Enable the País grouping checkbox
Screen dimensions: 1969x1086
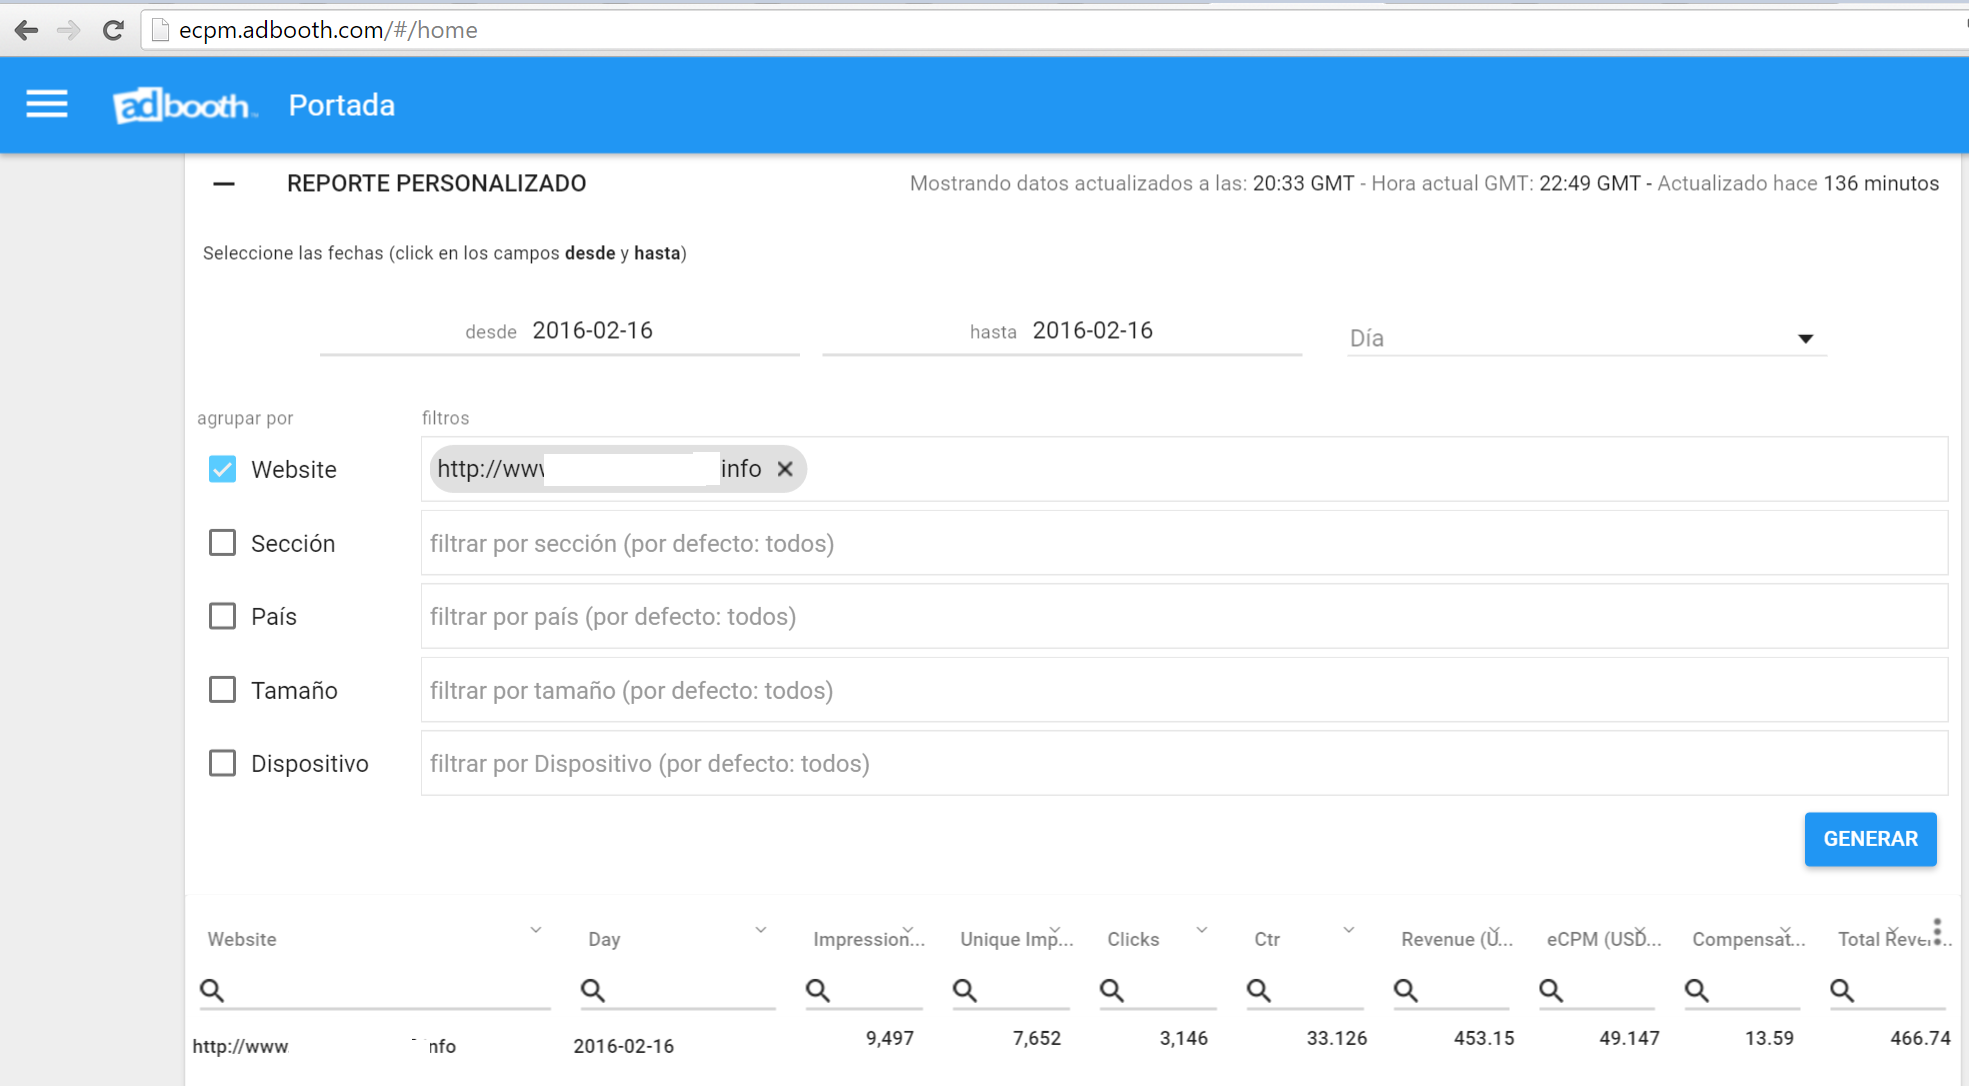pyautogui.click(x=222, y=616)
